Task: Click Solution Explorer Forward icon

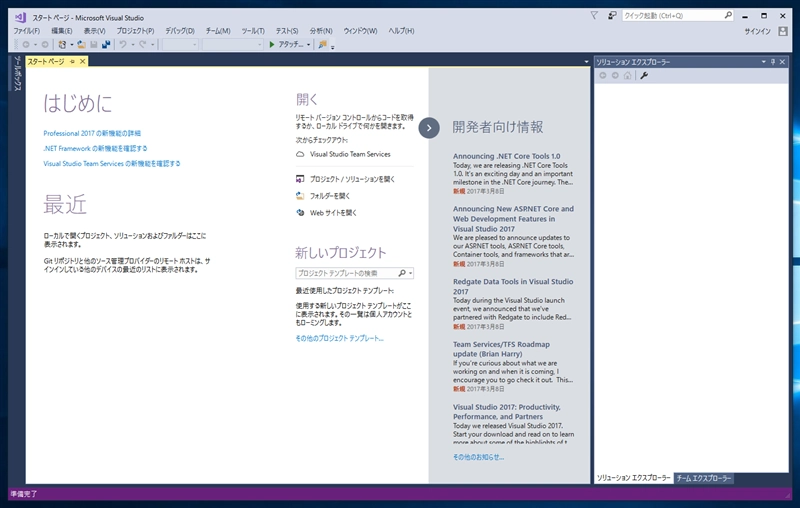Action: click(615, 75)
